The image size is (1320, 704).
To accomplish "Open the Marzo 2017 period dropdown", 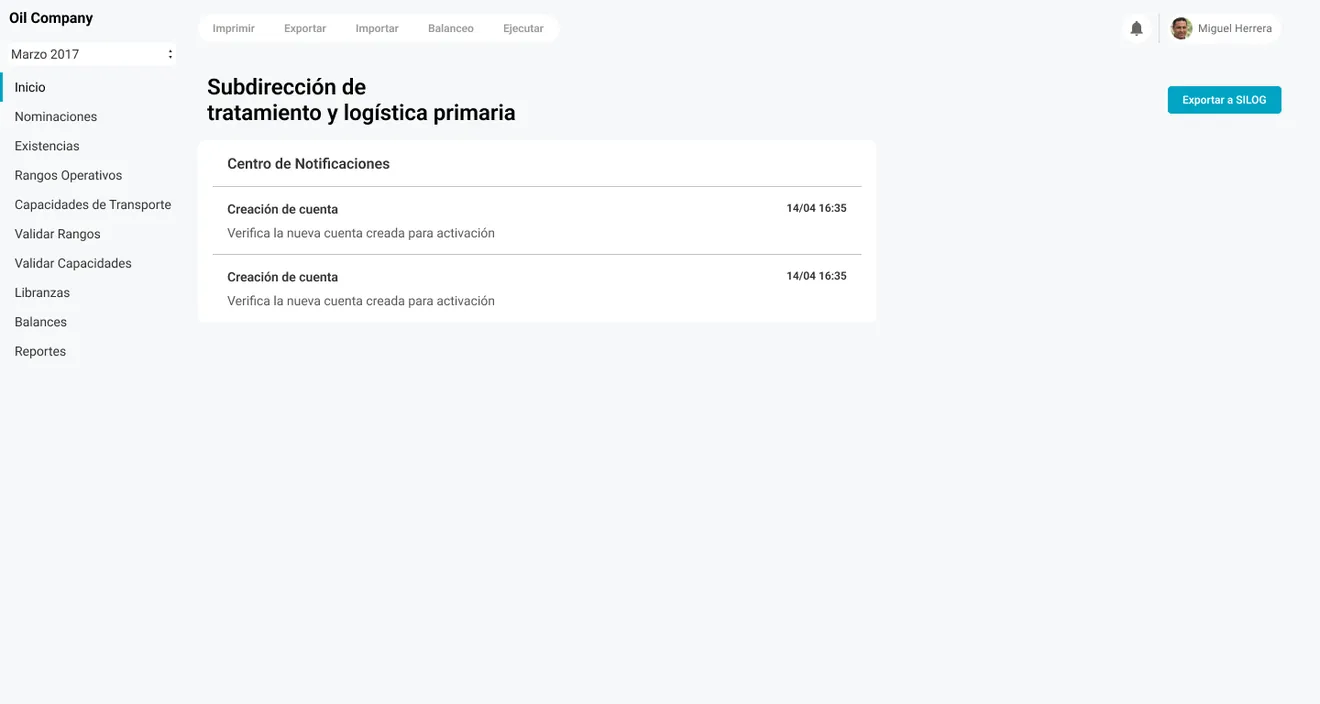I will (91, 54).
